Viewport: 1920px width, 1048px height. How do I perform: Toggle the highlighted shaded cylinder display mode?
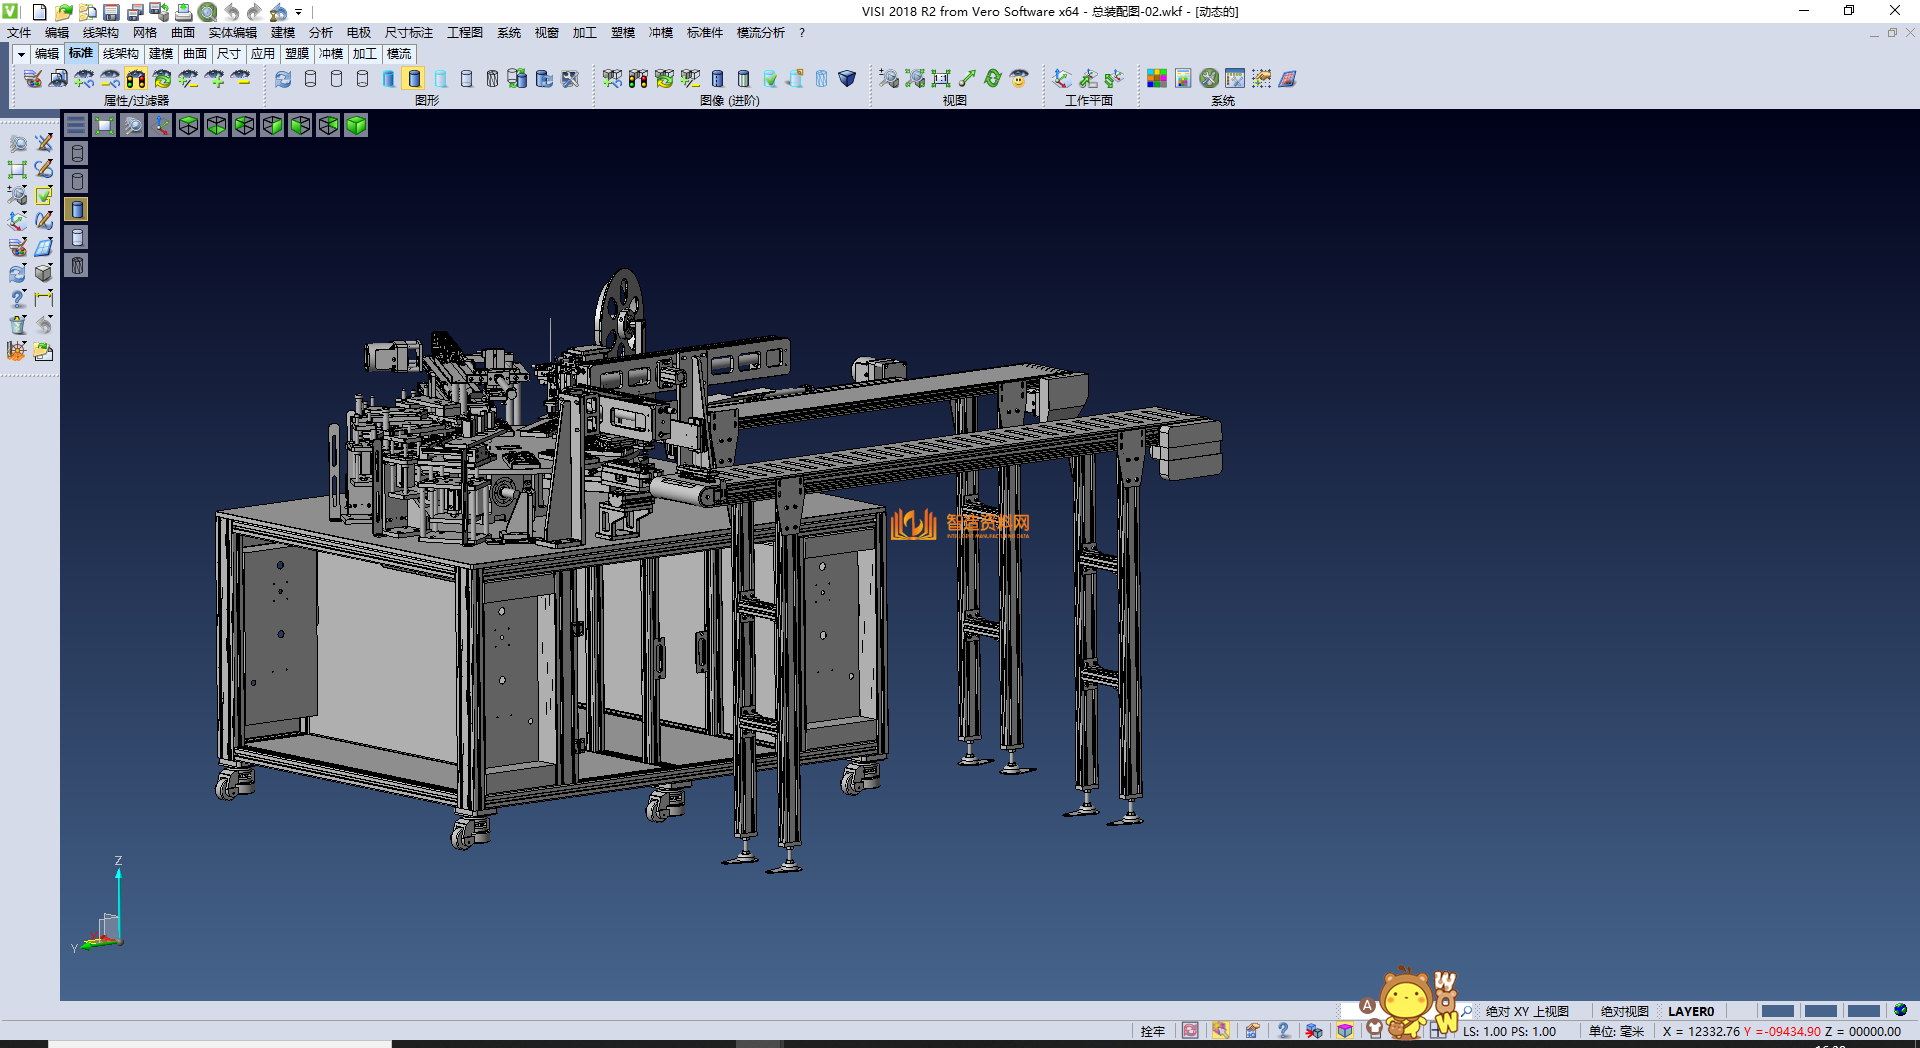coord(414,79)
